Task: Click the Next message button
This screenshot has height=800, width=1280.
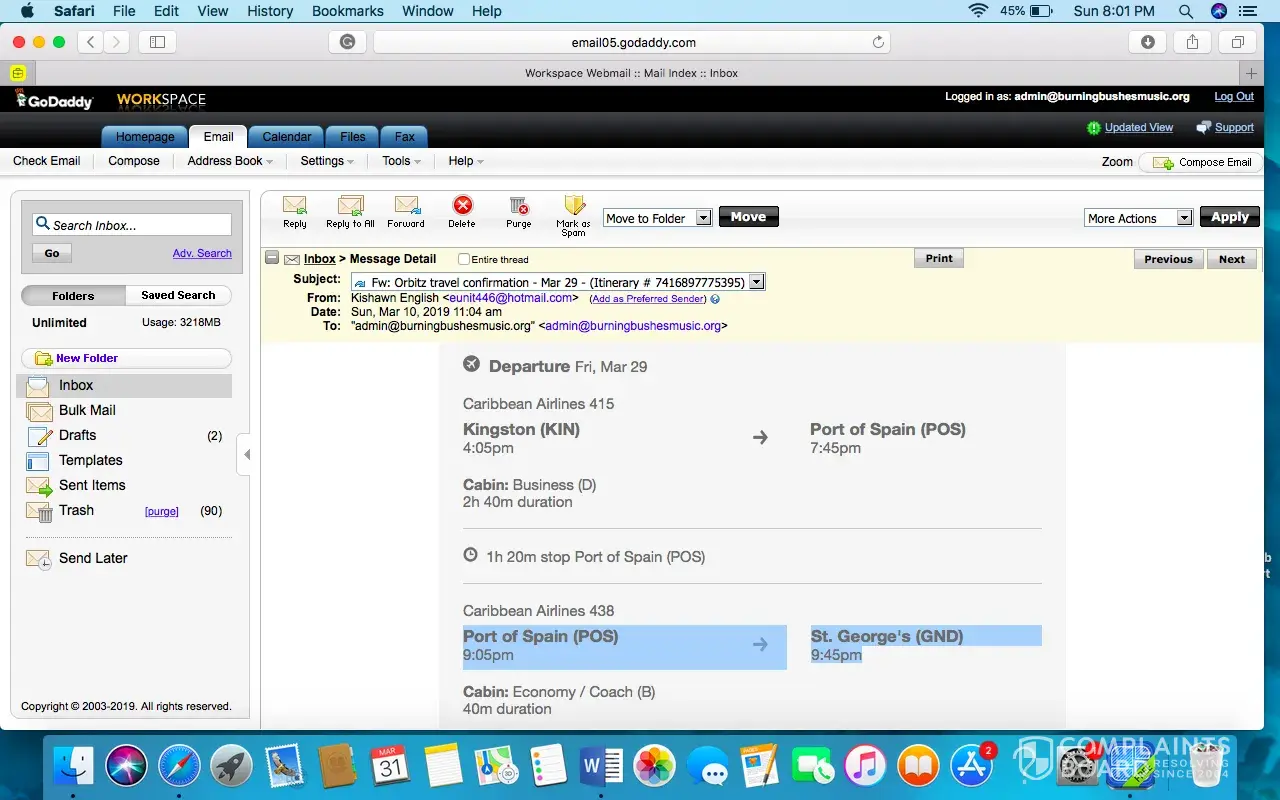Action: coord(1231,259)
